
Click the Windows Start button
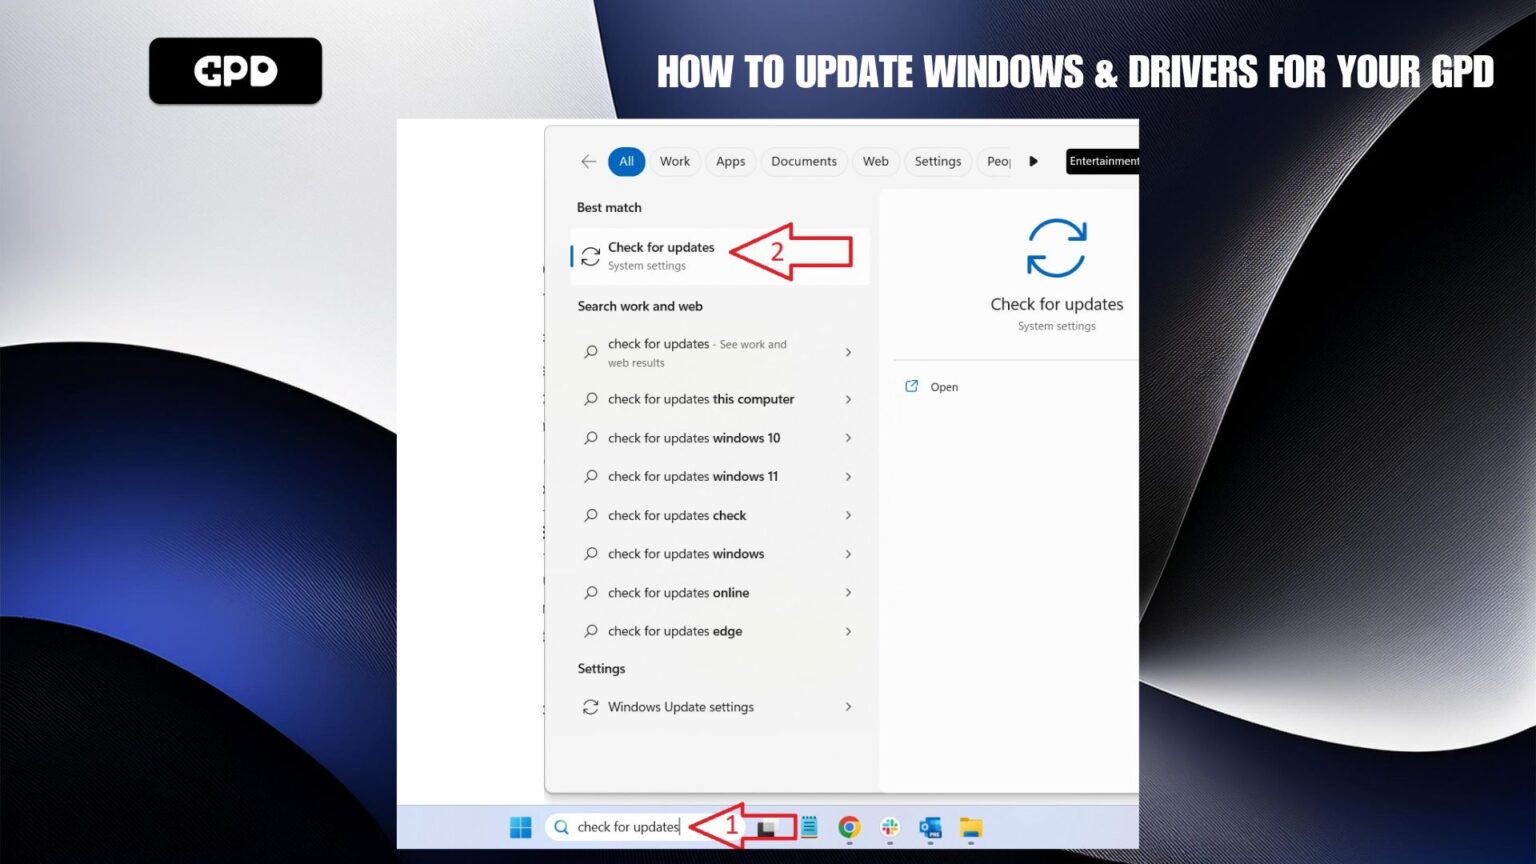[520, 828]
